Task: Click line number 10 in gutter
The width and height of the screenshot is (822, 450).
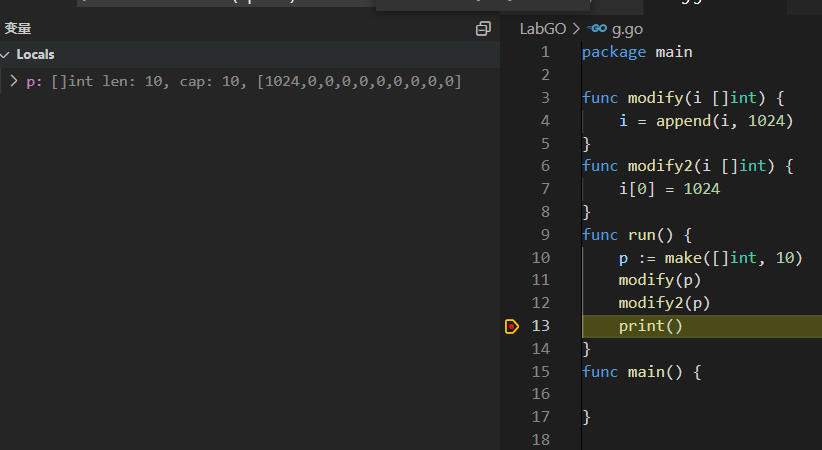Action: click(540, 258)
